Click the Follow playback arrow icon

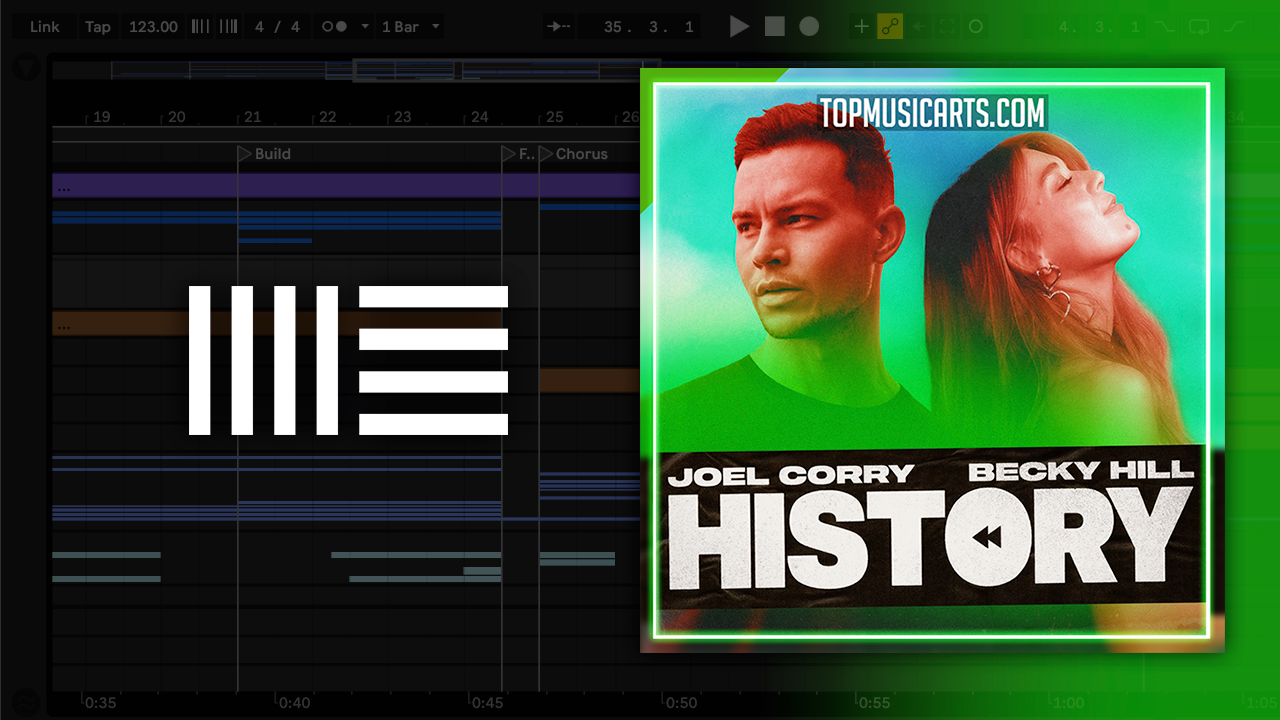coord(560,27)
